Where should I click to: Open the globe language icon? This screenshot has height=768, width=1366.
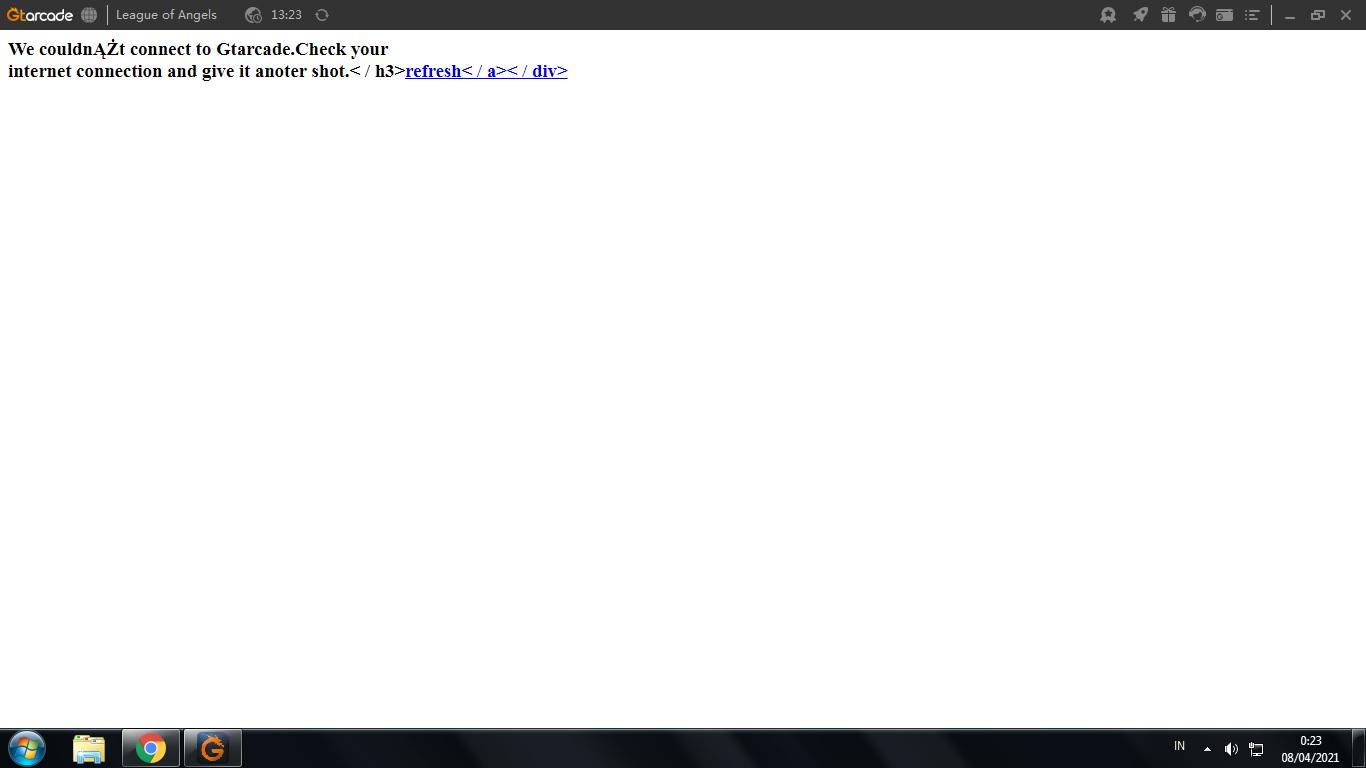(x=89, y=15)
